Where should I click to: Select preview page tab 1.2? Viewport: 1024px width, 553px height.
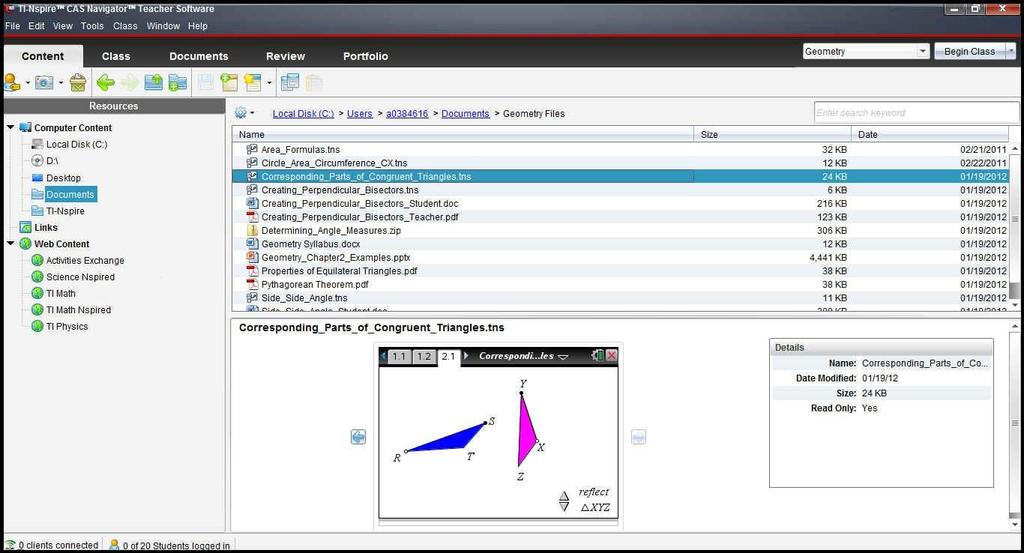pos(424,356)
